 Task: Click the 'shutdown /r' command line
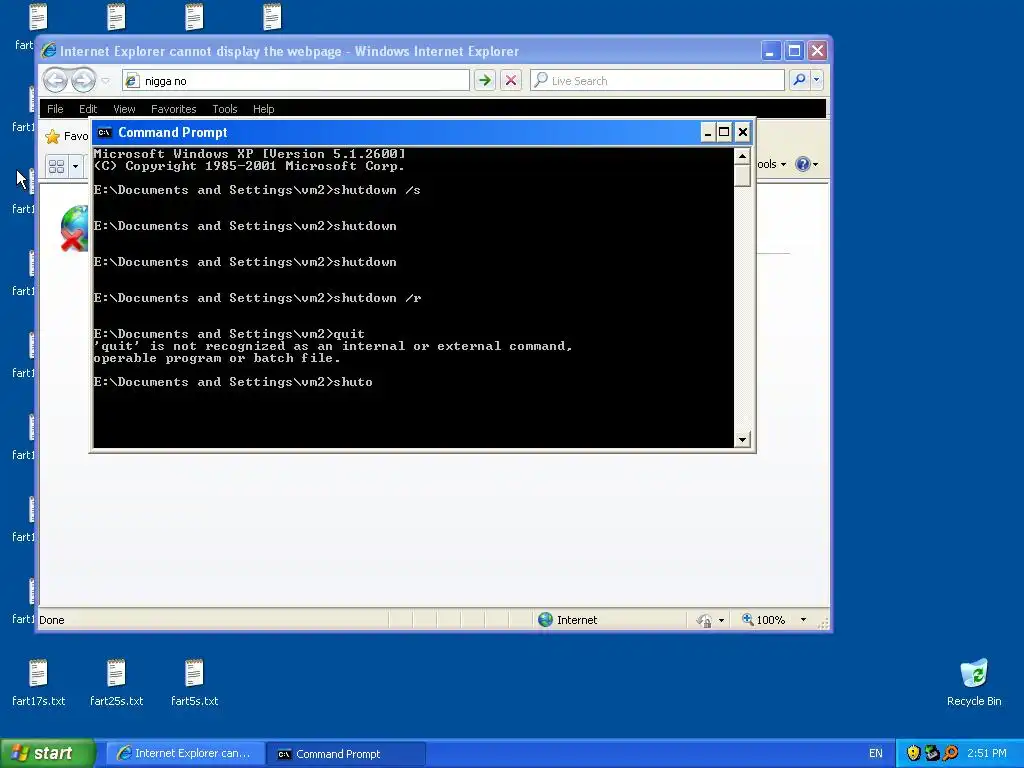(x=257, y=298)
